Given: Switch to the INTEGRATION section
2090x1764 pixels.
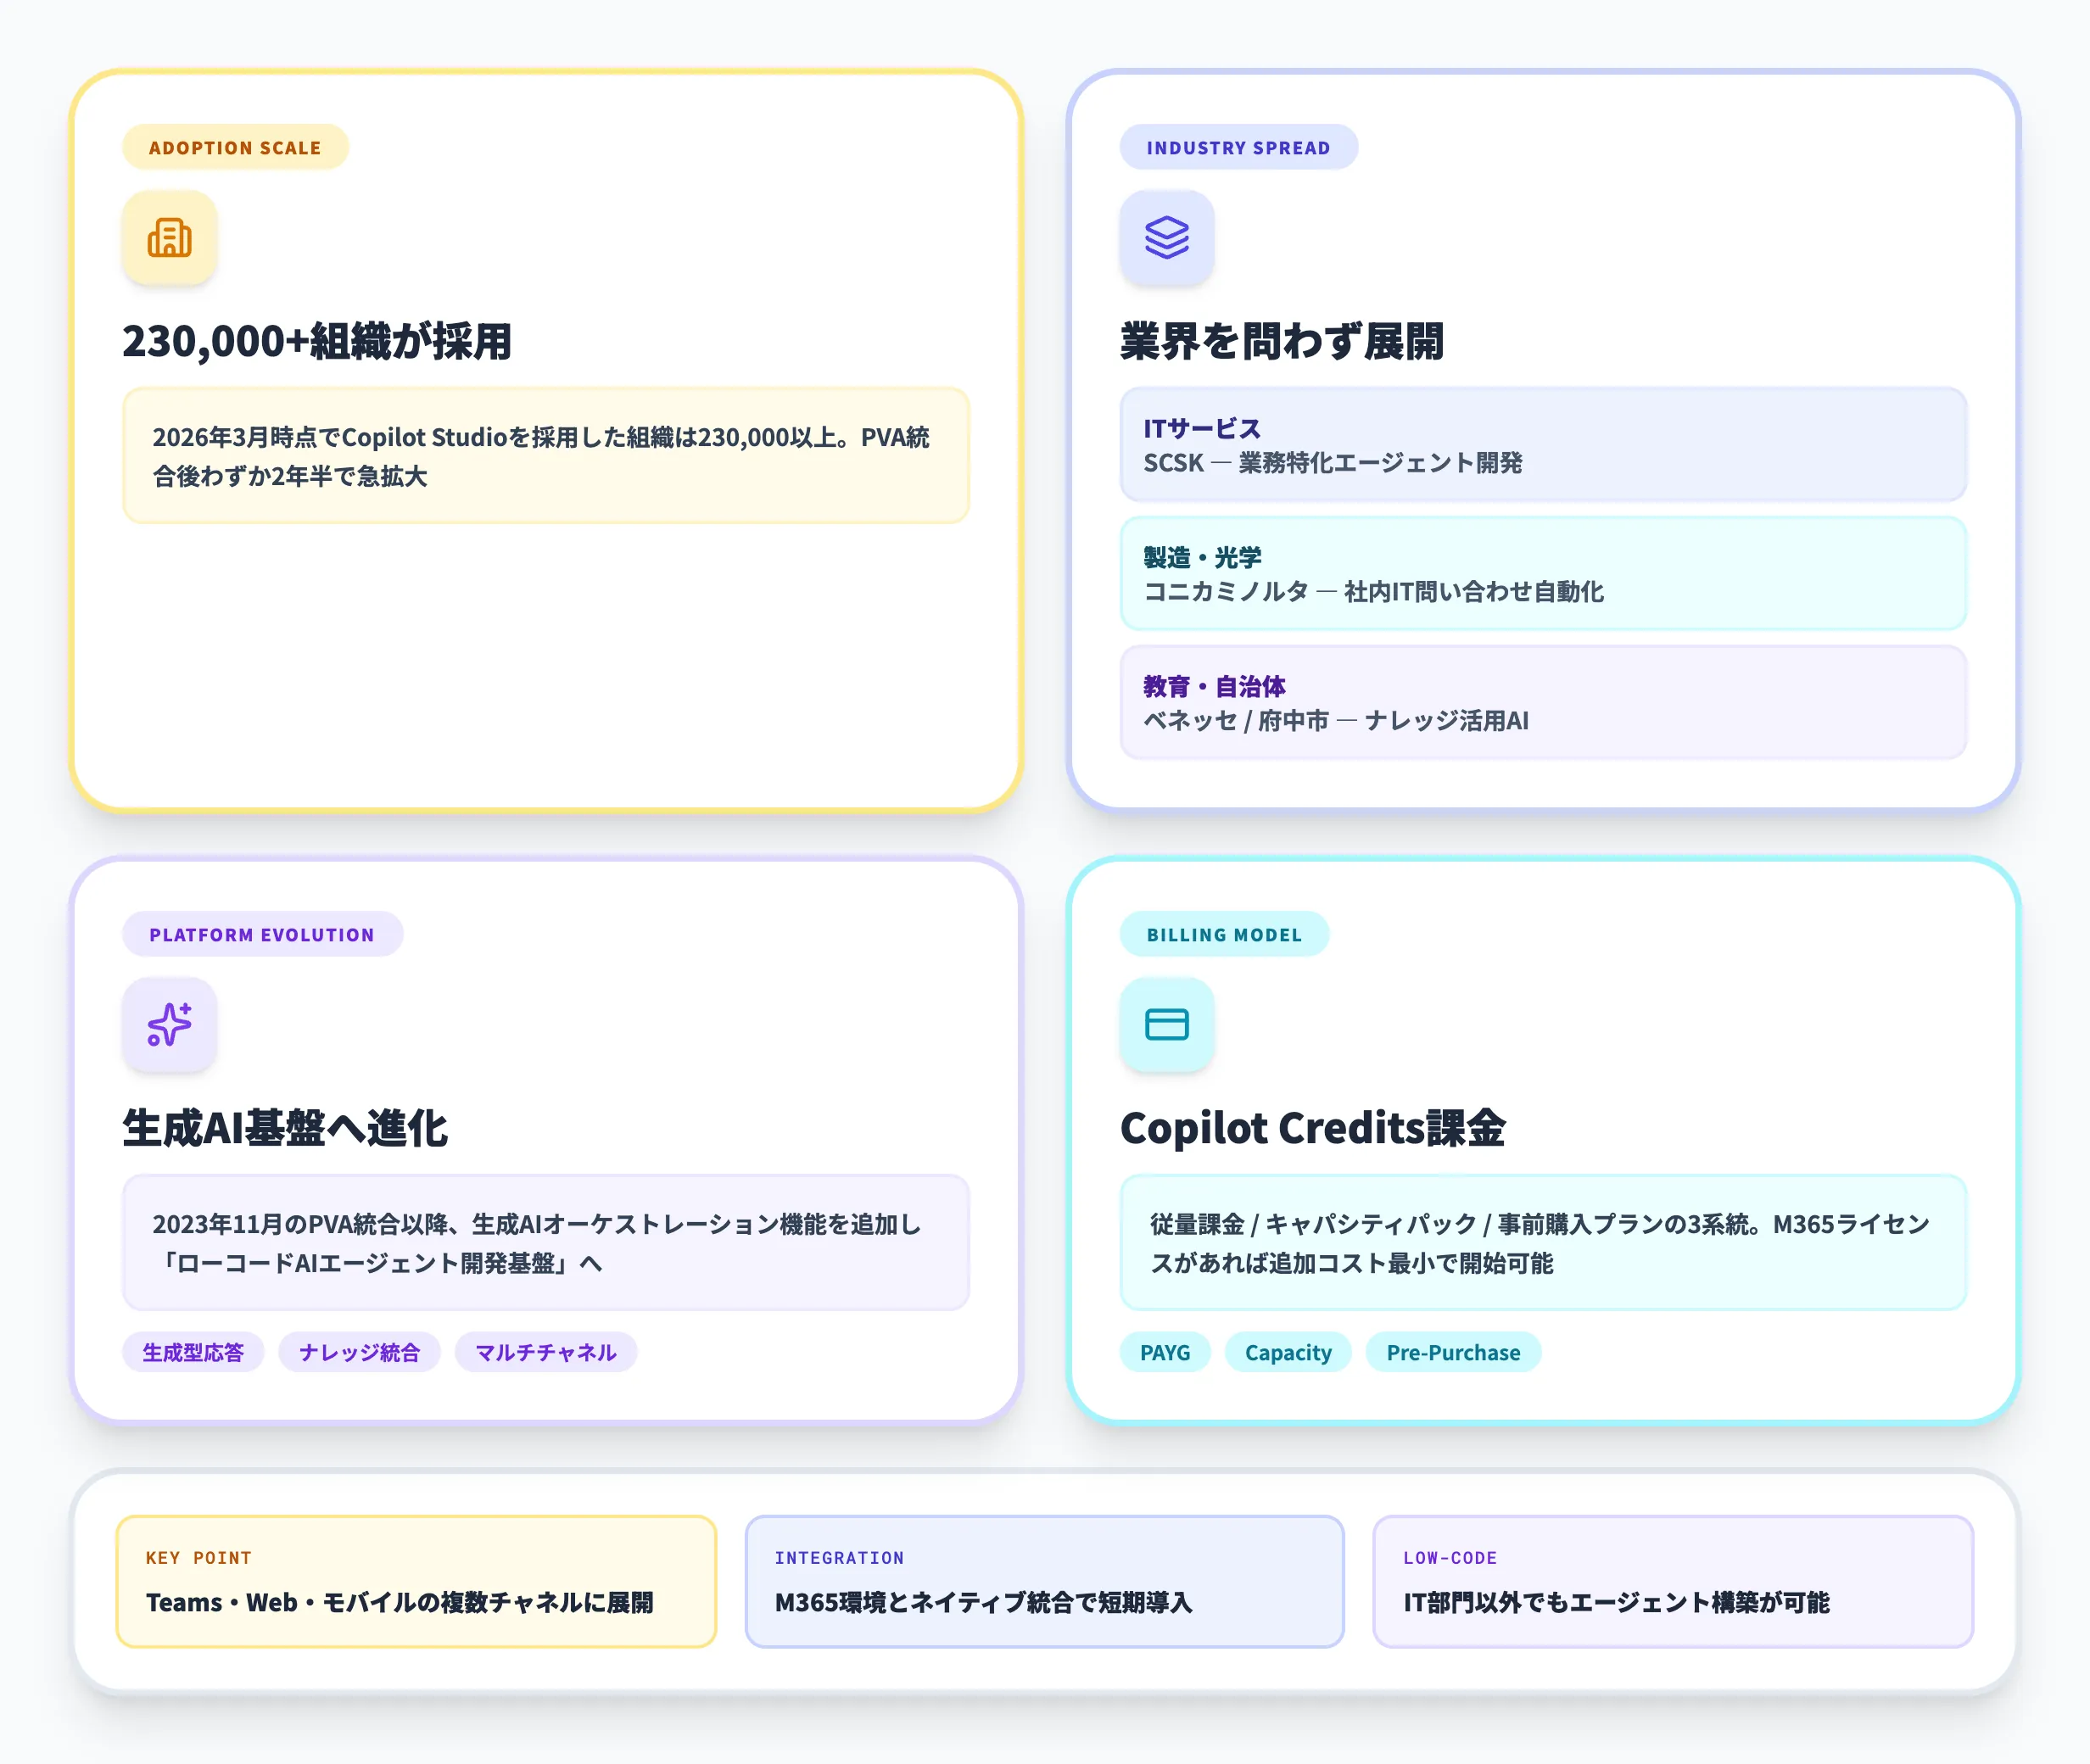Looking at the screenshot, I should pos(1044,1582).
